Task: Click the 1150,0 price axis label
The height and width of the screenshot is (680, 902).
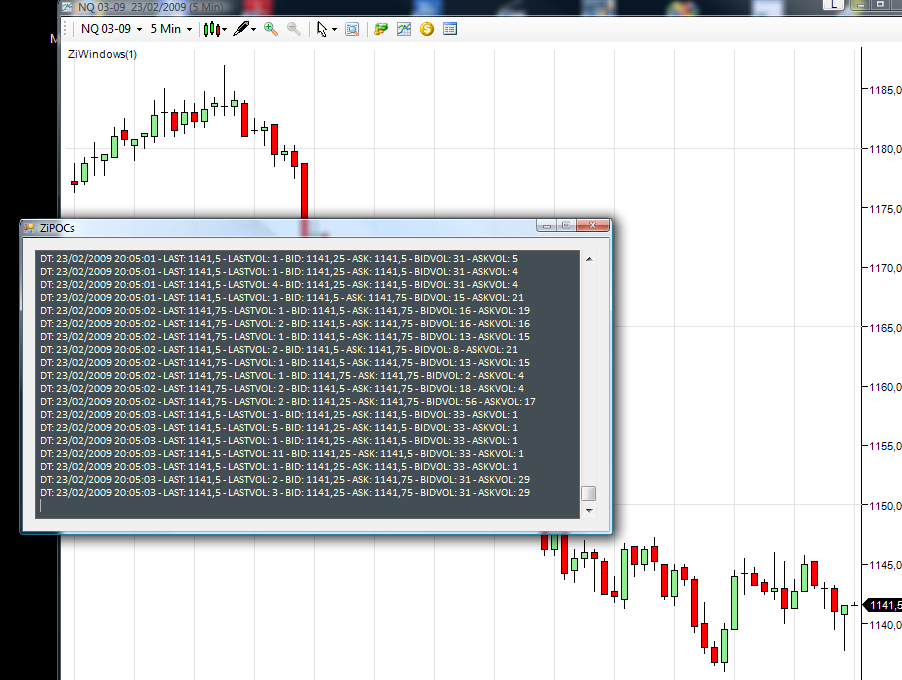Action: tap(885, 506)
